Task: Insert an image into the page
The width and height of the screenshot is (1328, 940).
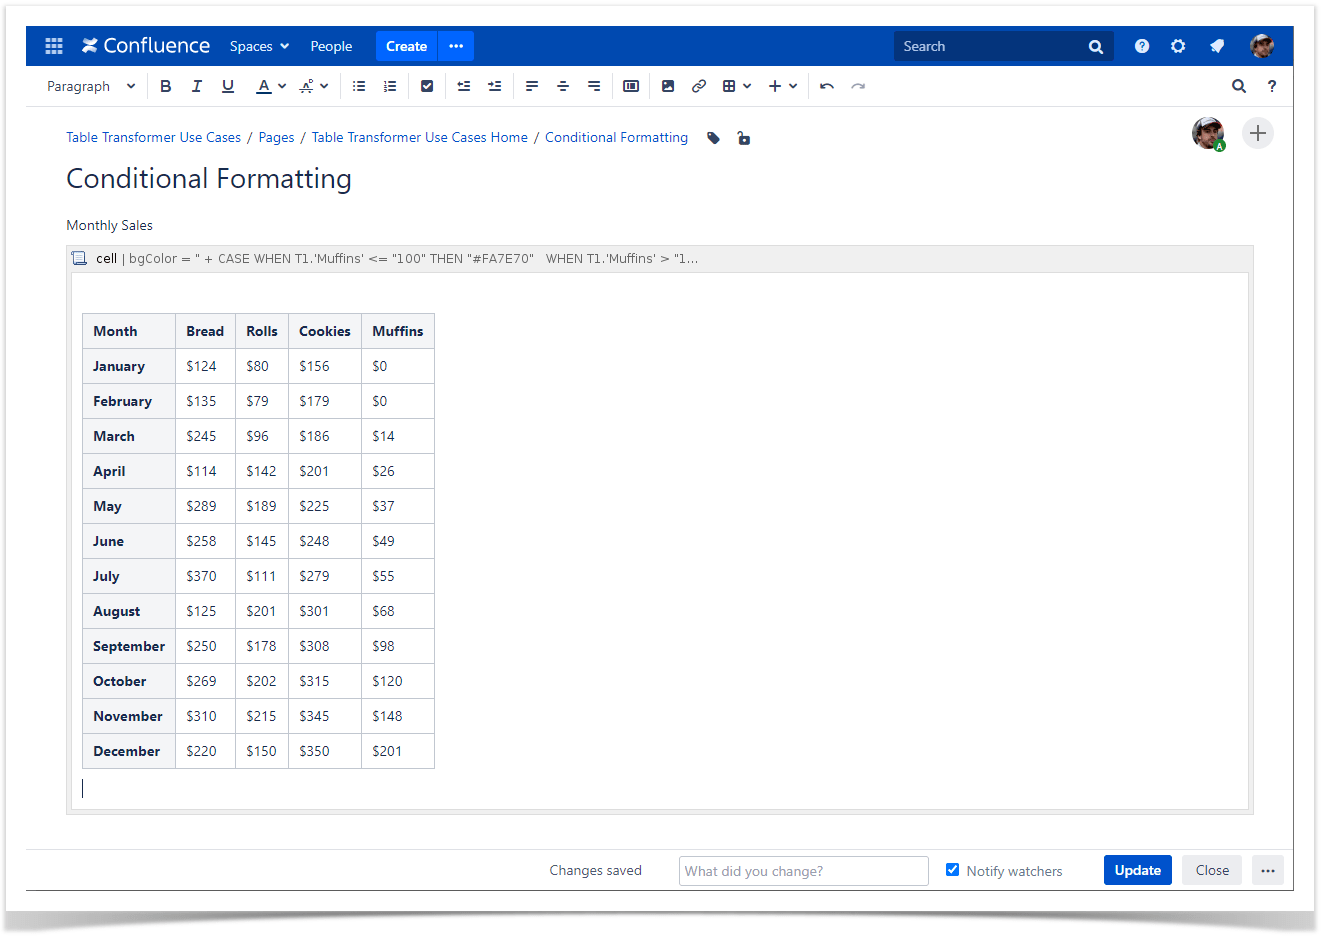Action: 668,86
